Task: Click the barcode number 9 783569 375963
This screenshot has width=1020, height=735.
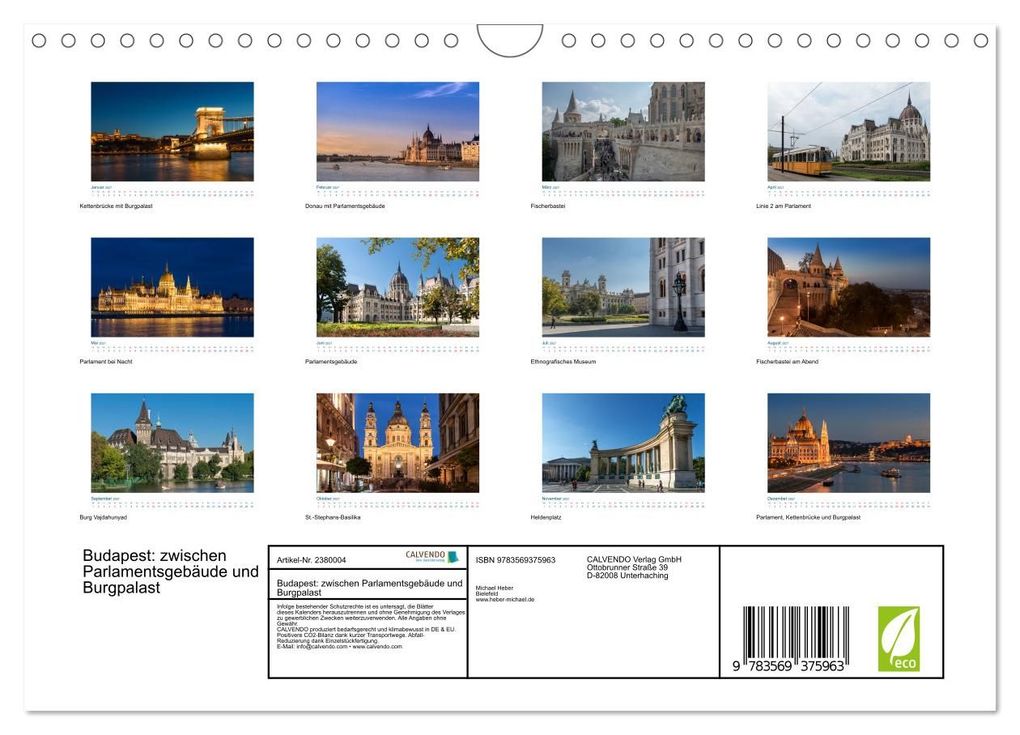Action: click(788, 666)
